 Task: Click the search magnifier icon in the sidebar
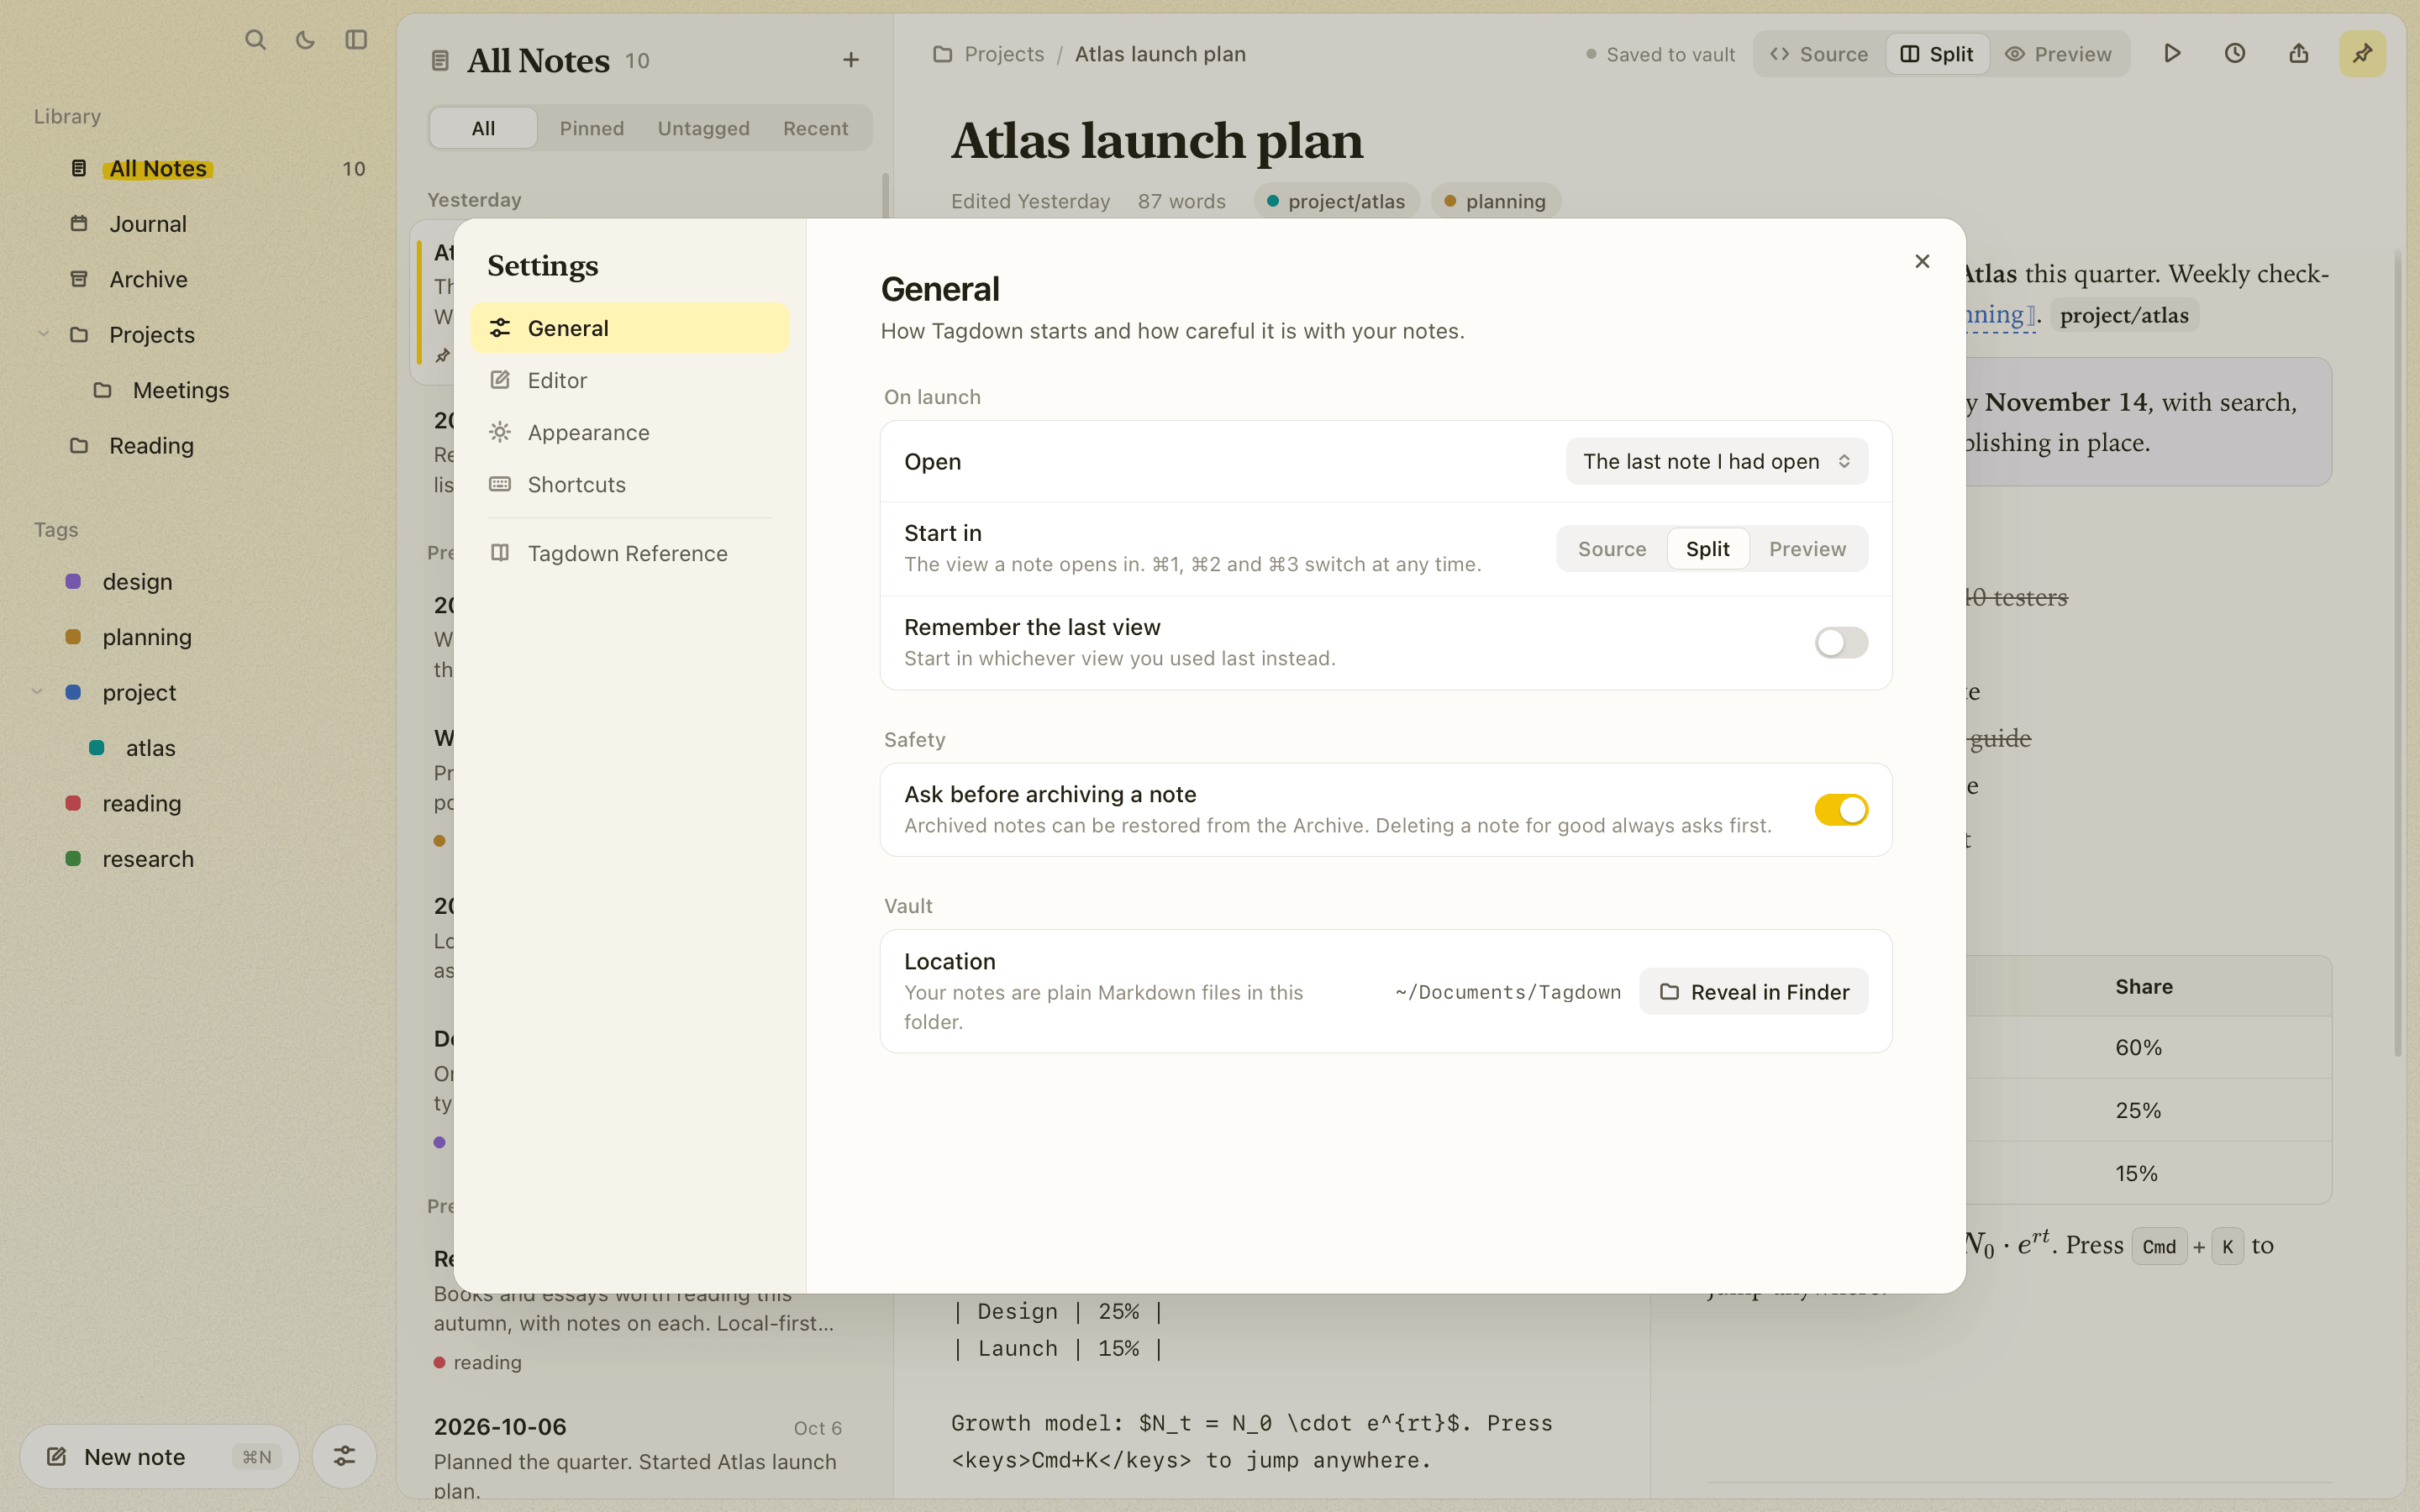(x=255, y=40)
